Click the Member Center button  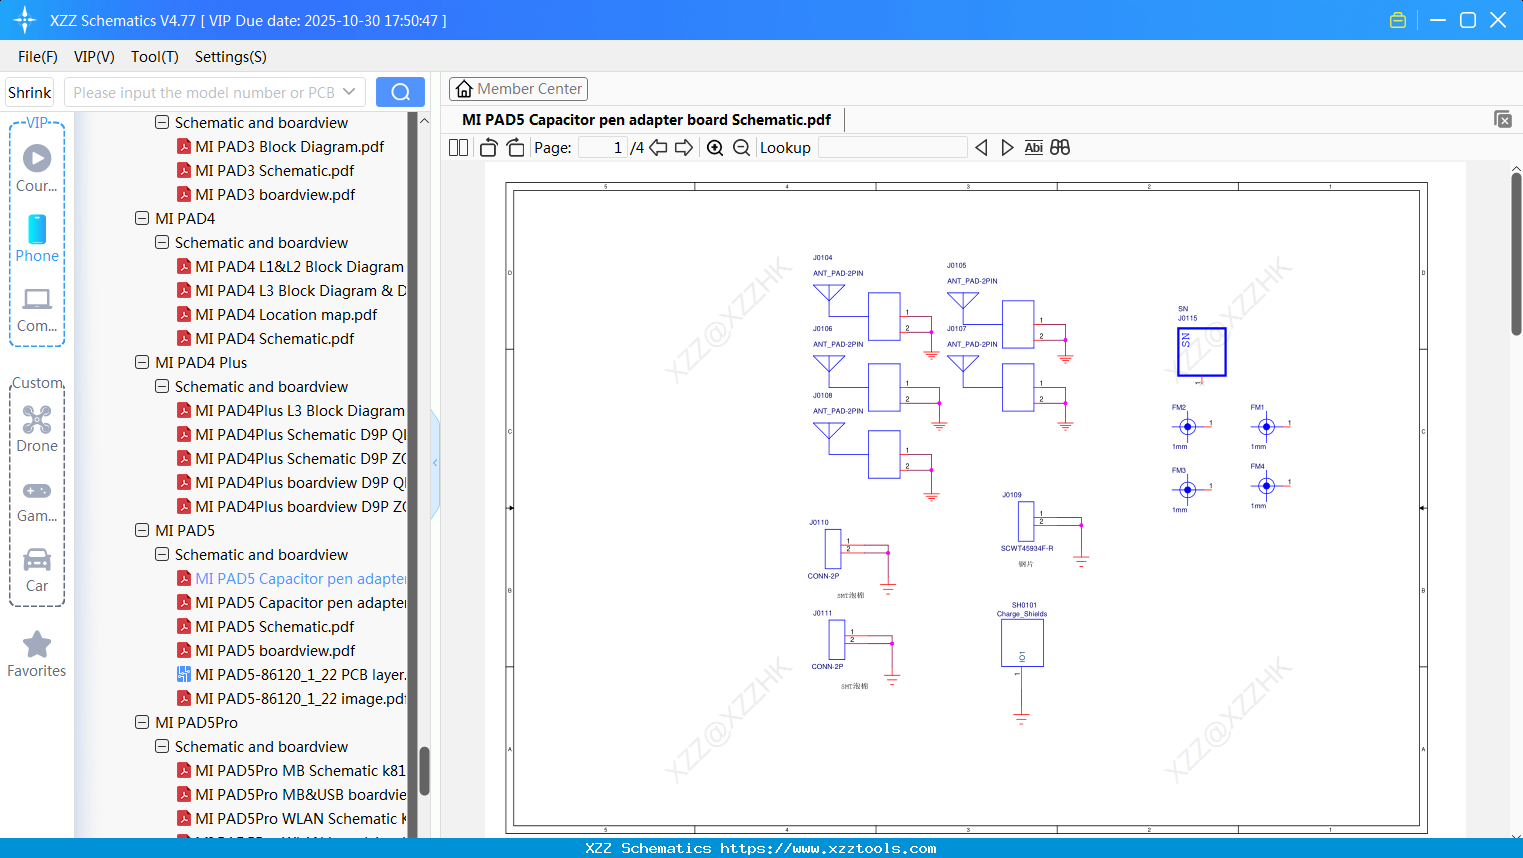[x=518, y=88]
